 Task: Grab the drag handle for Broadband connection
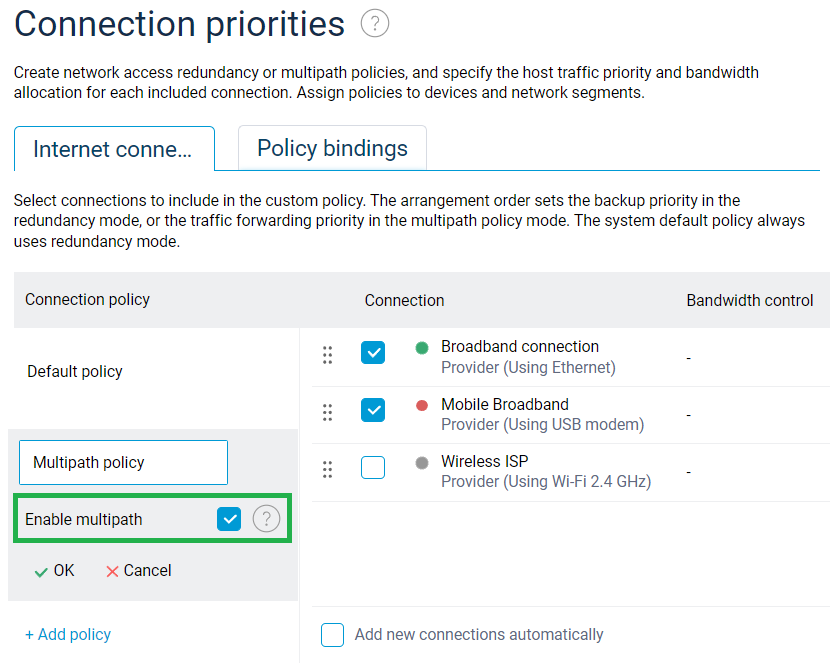[327, 355]
